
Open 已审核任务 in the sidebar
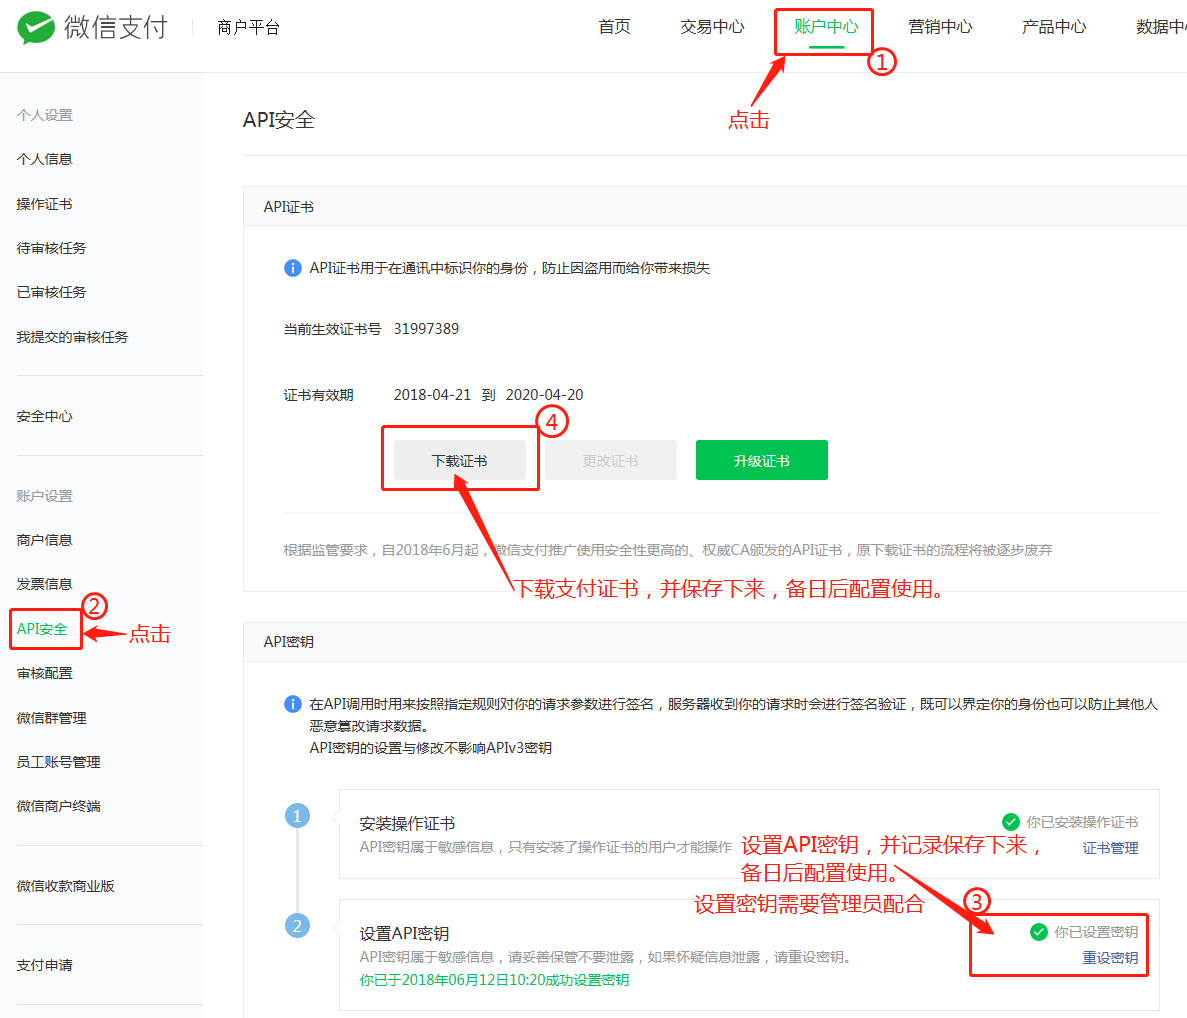tap(51, 292)
